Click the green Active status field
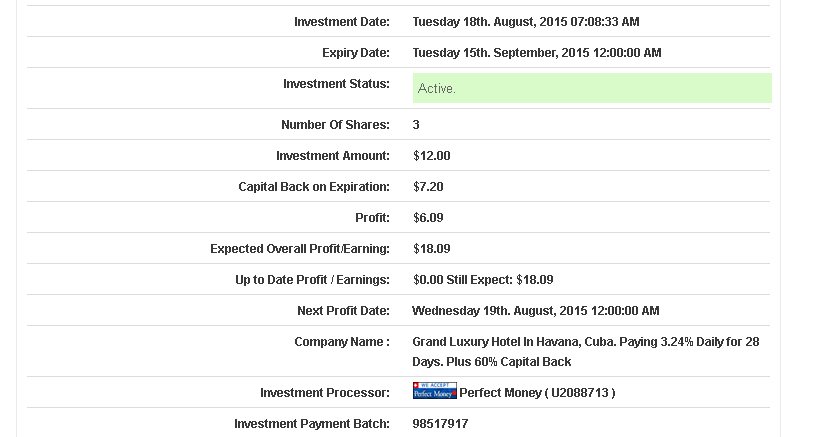The width and height of the screenshot is (823, 437). (592, 88)
